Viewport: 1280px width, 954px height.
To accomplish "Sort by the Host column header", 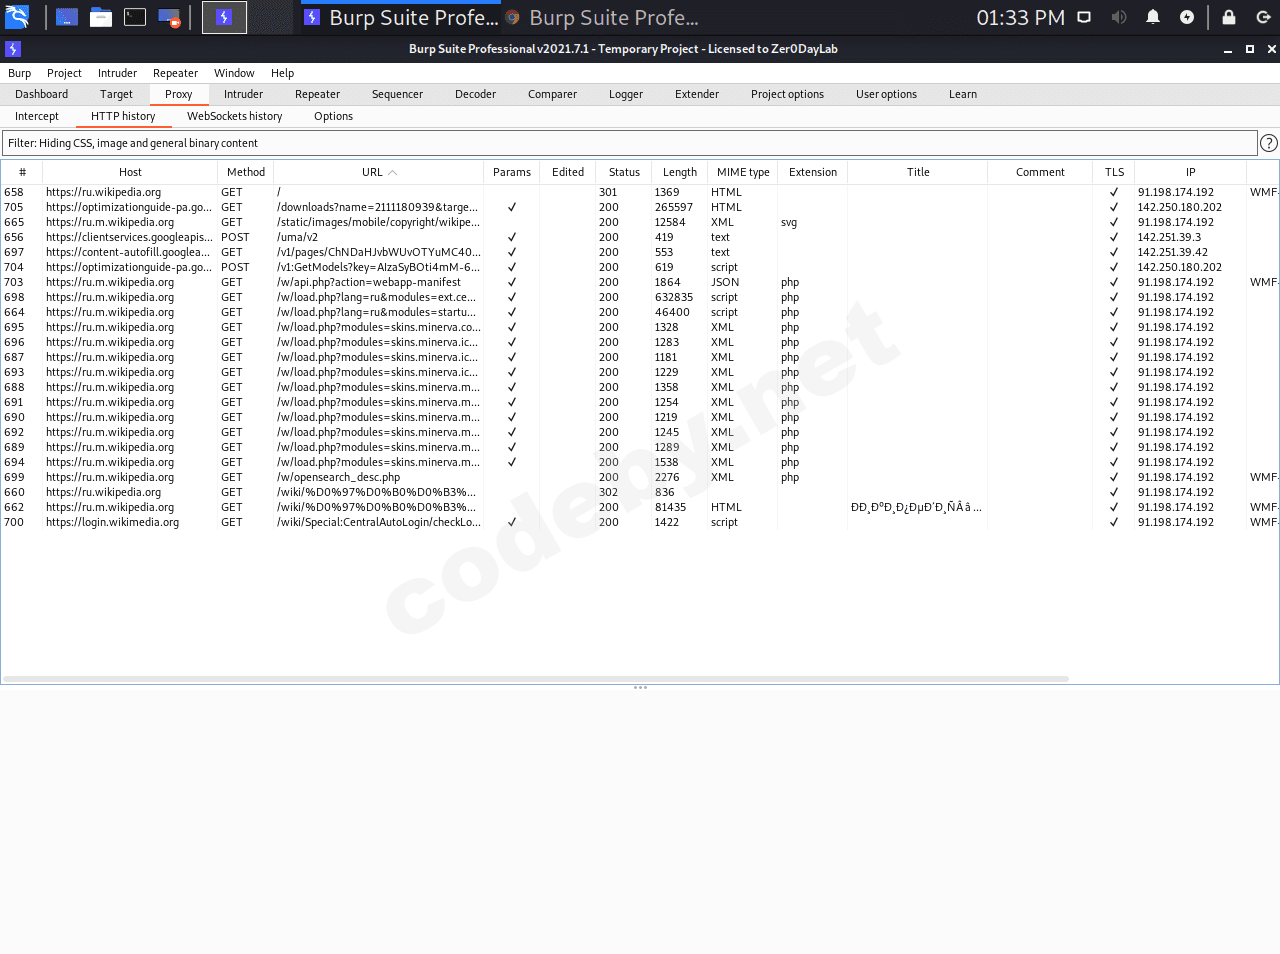I will coord(130,172).
